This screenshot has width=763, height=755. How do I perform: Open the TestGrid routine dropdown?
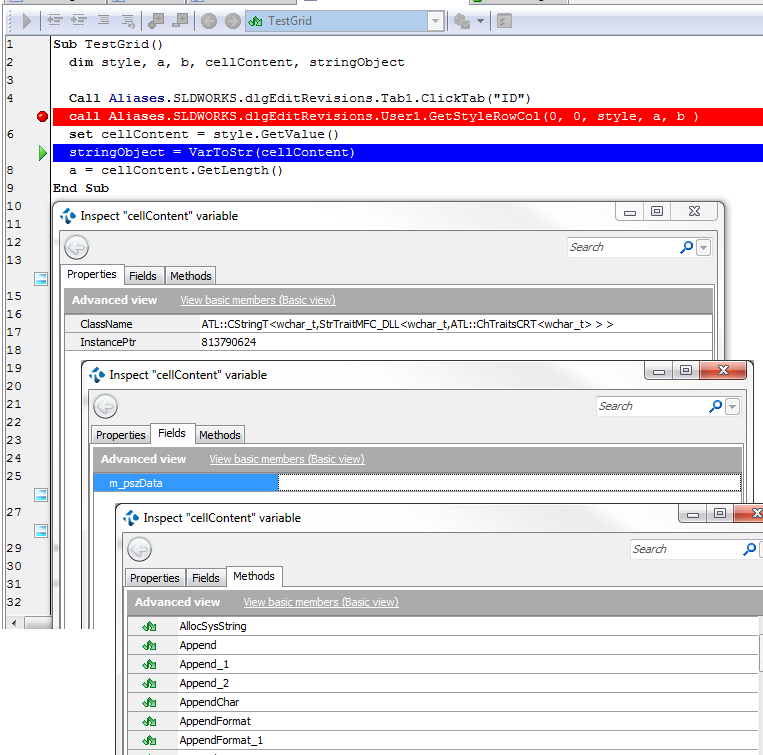435,20
